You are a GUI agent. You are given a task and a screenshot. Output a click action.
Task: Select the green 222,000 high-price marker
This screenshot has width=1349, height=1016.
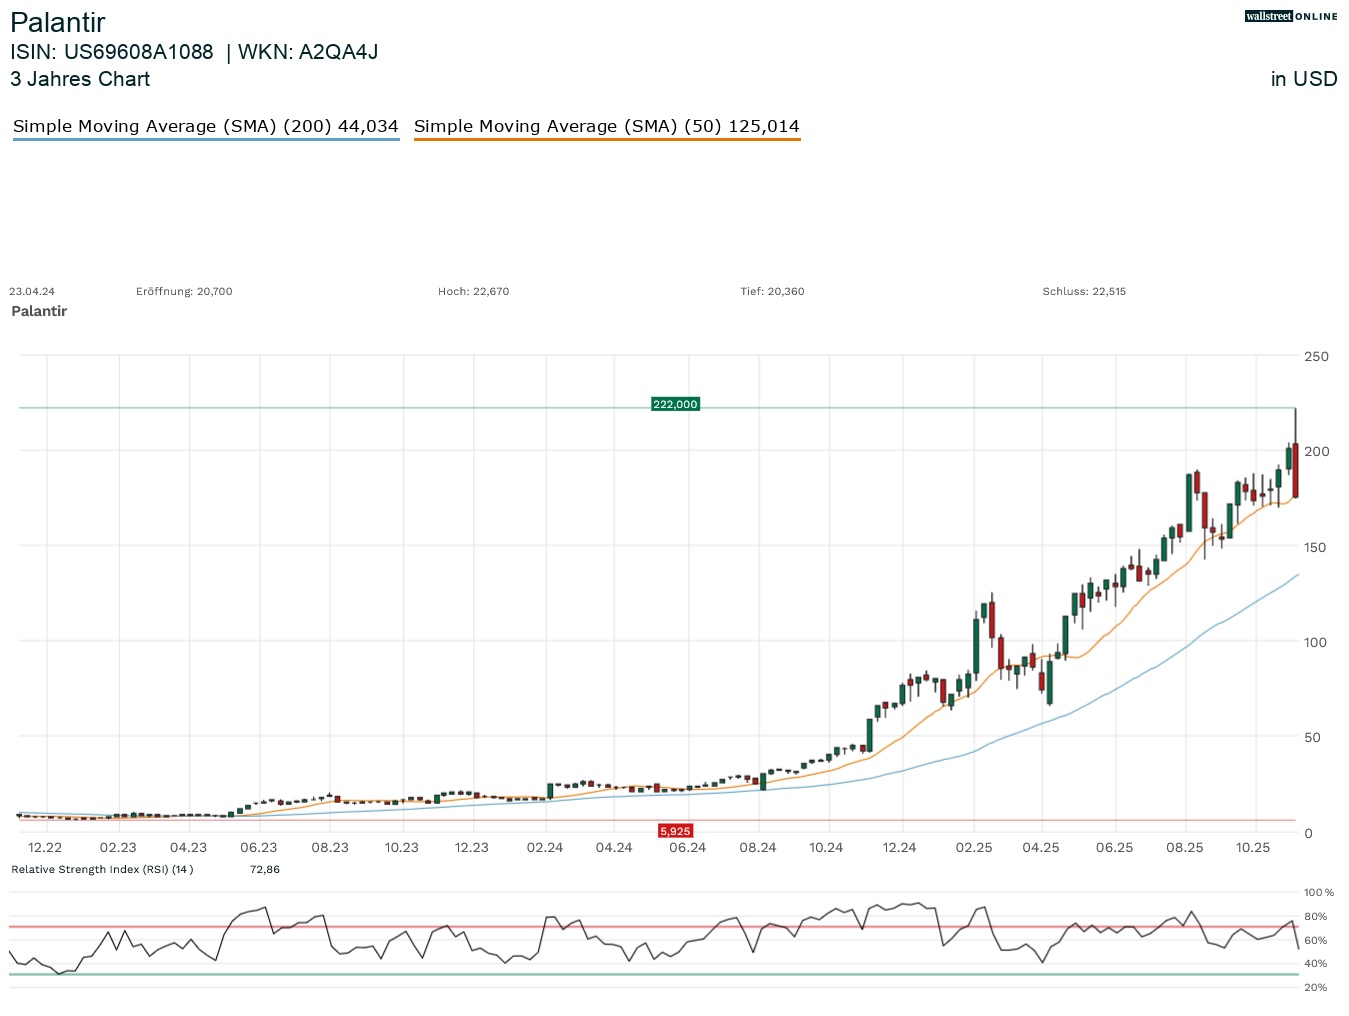pos(675,404)
